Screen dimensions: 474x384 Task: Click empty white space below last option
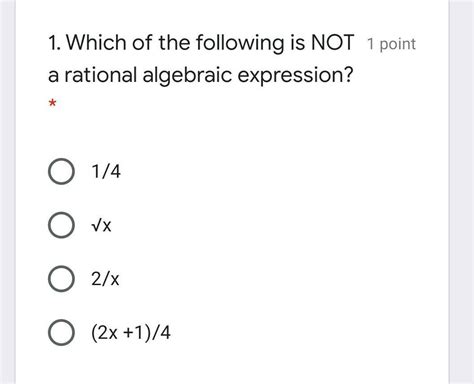point(232,367)
